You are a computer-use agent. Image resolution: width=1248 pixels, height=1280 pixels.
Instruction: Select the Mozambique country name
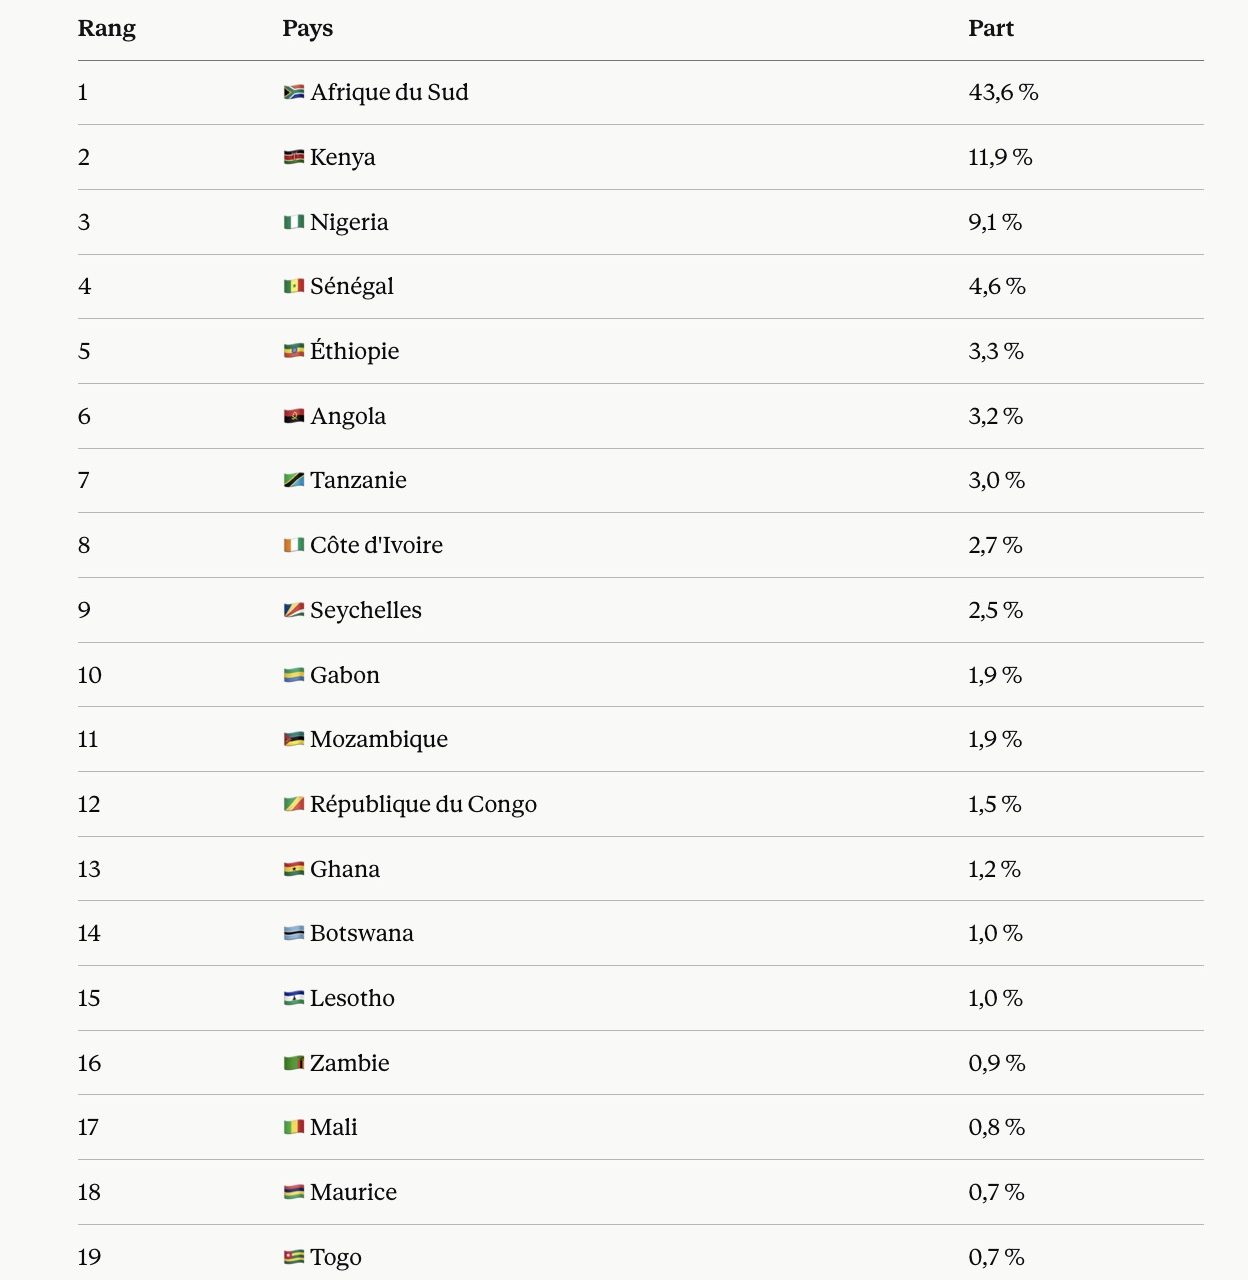tap(379, 739)
